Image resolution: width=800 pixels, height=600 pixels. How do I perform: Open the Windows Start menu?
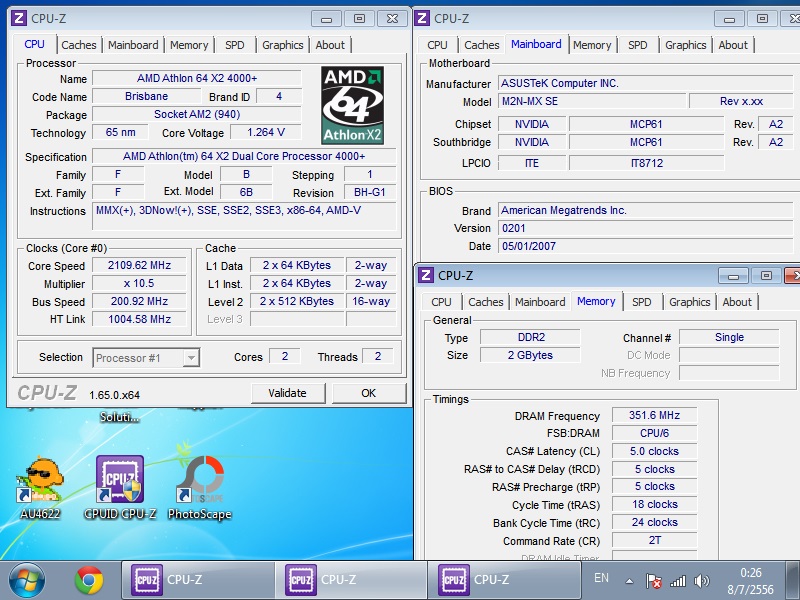pyautogui.click(x=27, y=580)
